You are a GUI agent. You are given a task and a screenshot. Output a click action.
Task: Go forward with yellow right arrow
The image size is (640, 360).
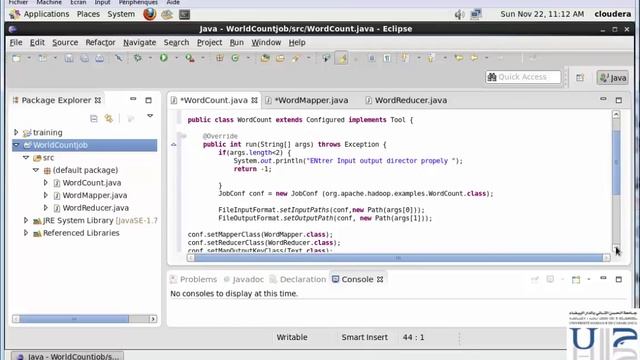pos(474,58)
